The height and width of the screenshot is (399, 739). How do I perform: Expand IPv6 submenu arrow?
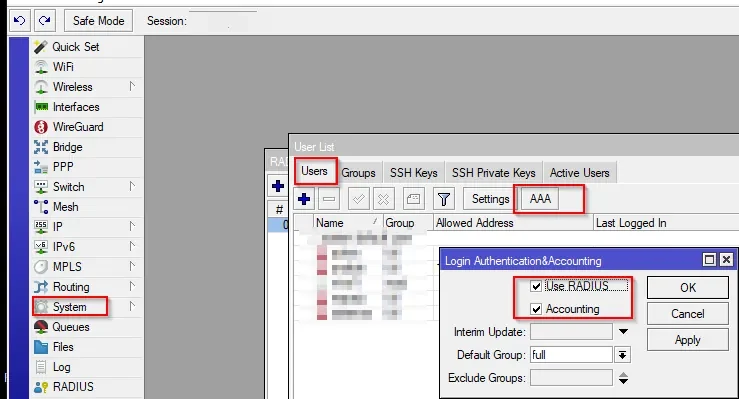pos(132,246)
